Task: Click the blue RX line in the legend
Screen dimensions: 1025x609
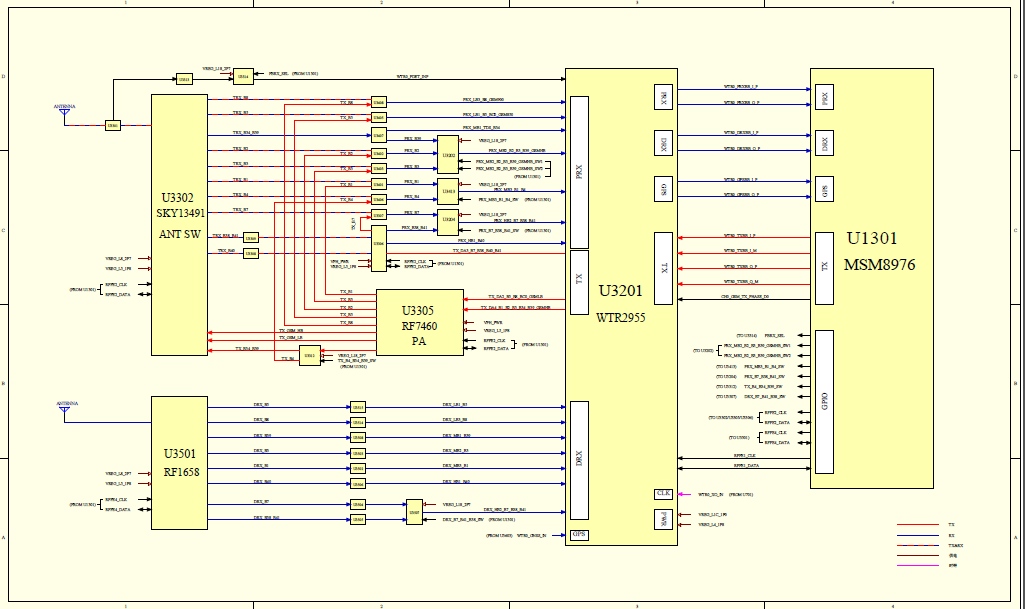Action: 918,535
